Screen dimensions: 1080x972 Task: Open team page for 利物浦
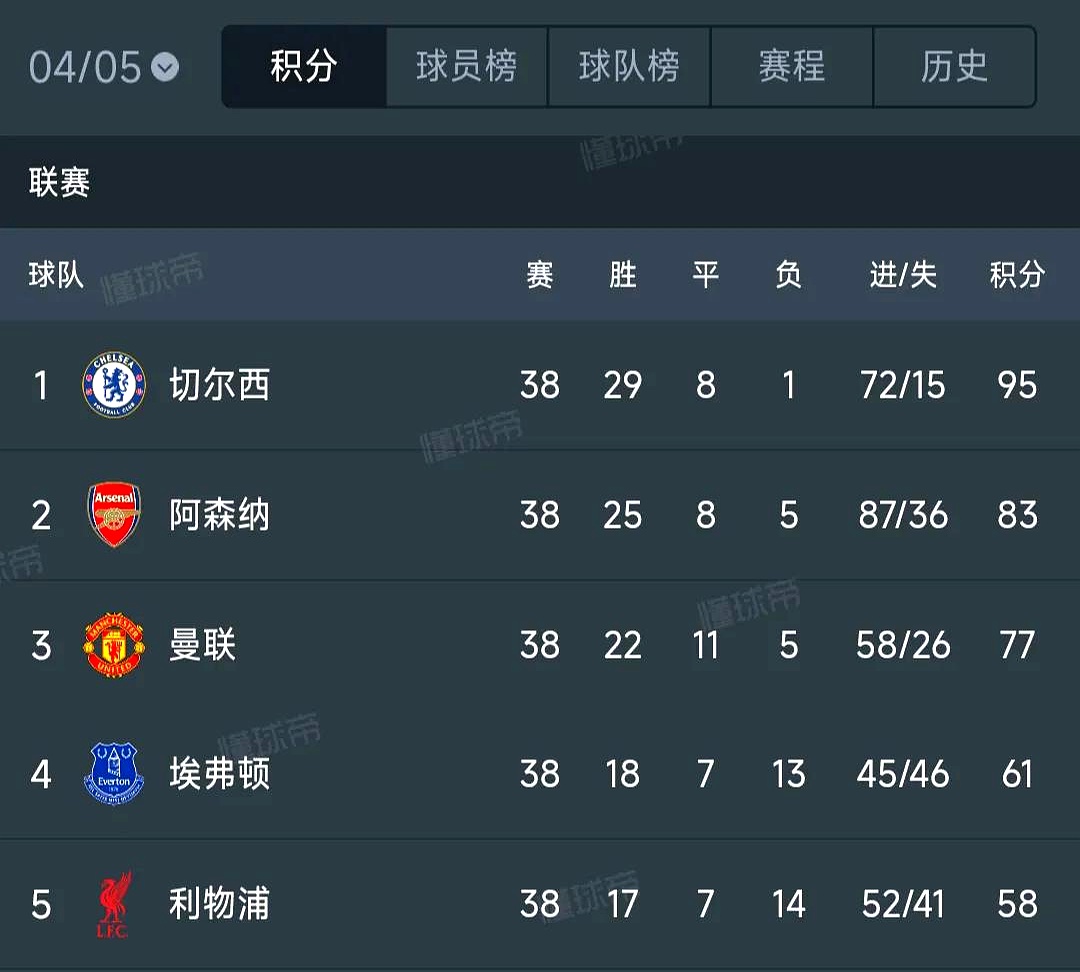tap(220, 904)
